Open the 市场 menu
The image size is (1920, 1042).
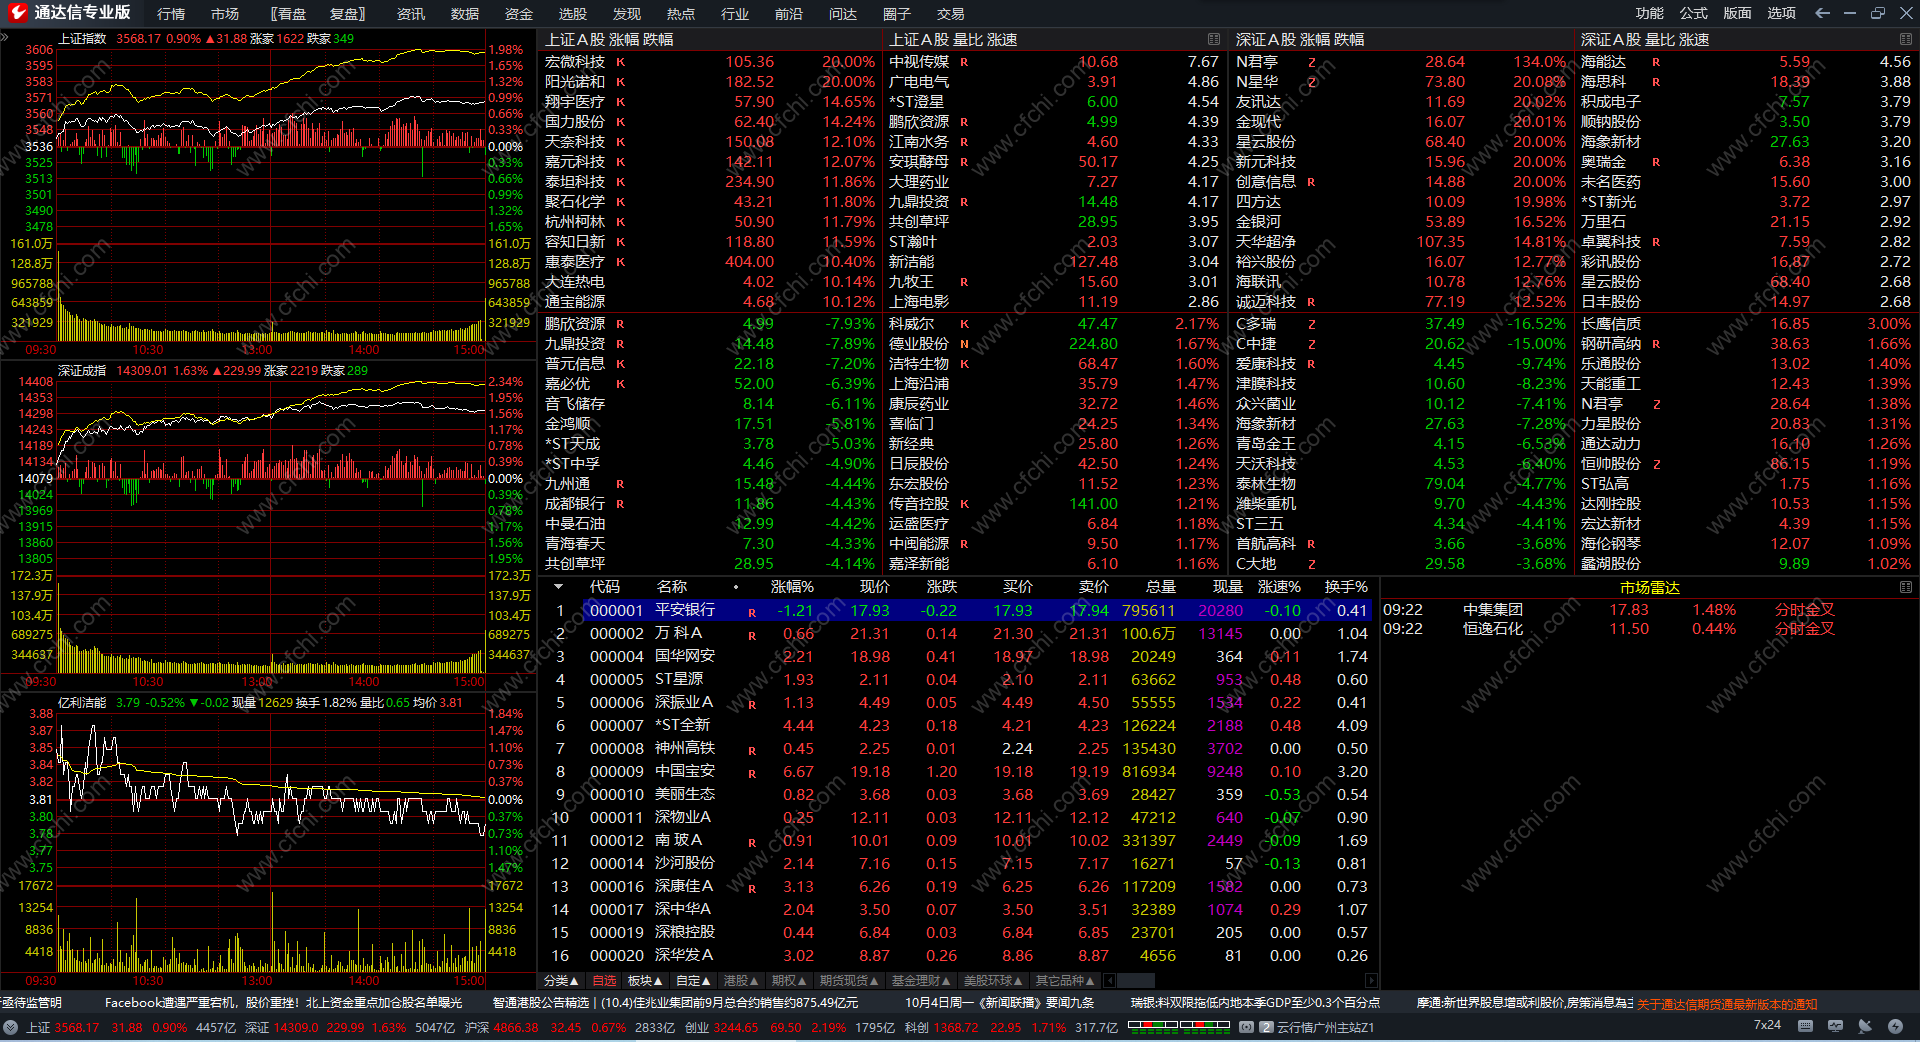pyautogui.click(x=225, y=13)
